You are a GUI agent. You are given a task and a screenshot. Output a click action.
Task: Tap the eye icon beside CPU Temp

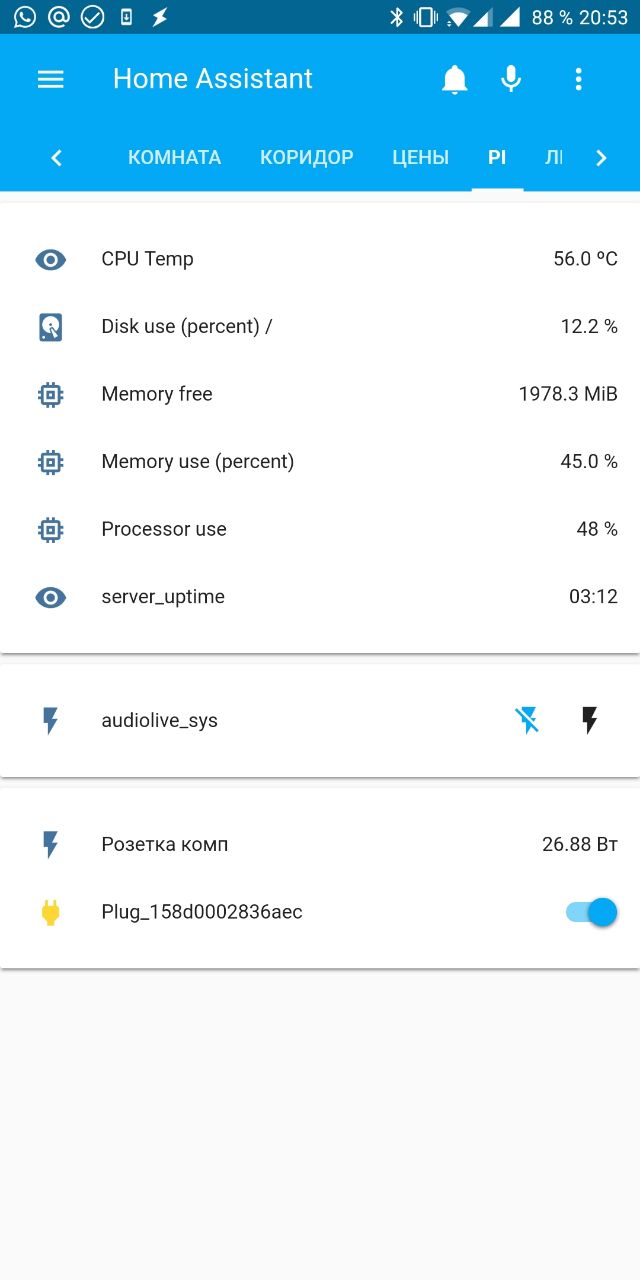coord(51,260)
